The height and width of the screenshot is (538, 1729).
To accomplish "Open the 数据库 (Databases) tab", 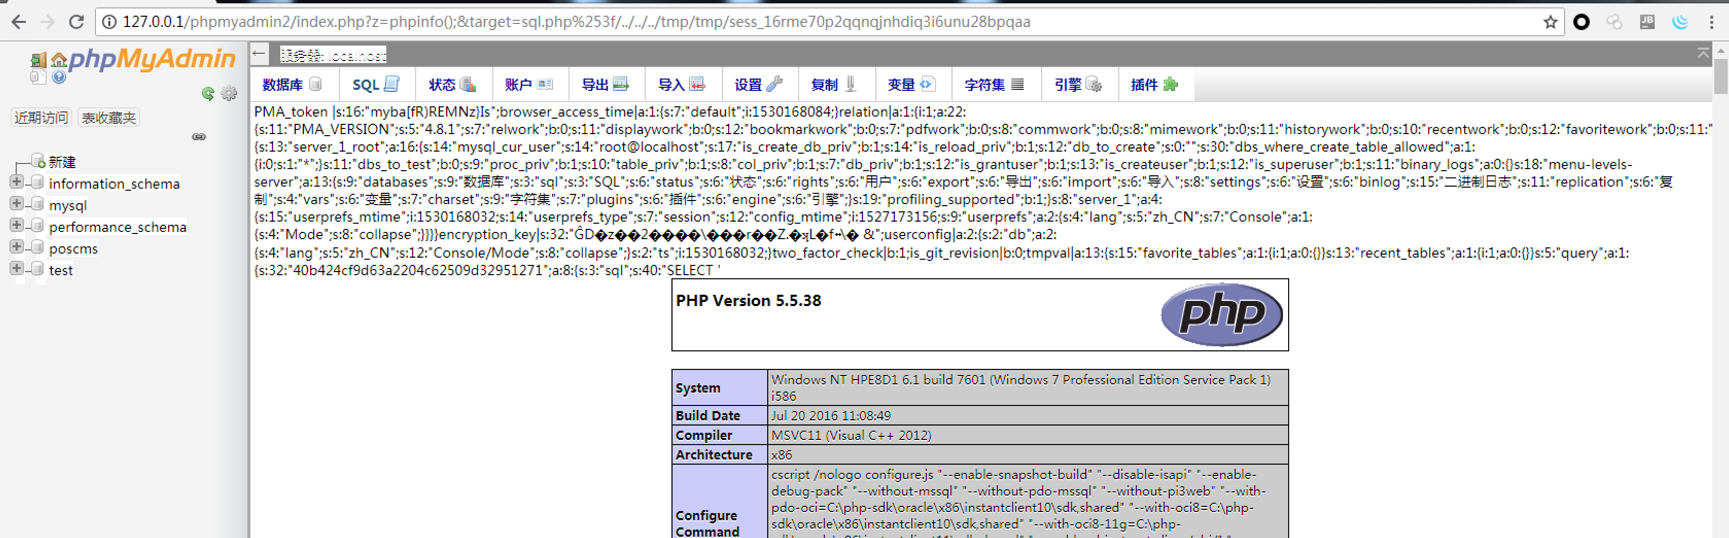I will (292, 85).
